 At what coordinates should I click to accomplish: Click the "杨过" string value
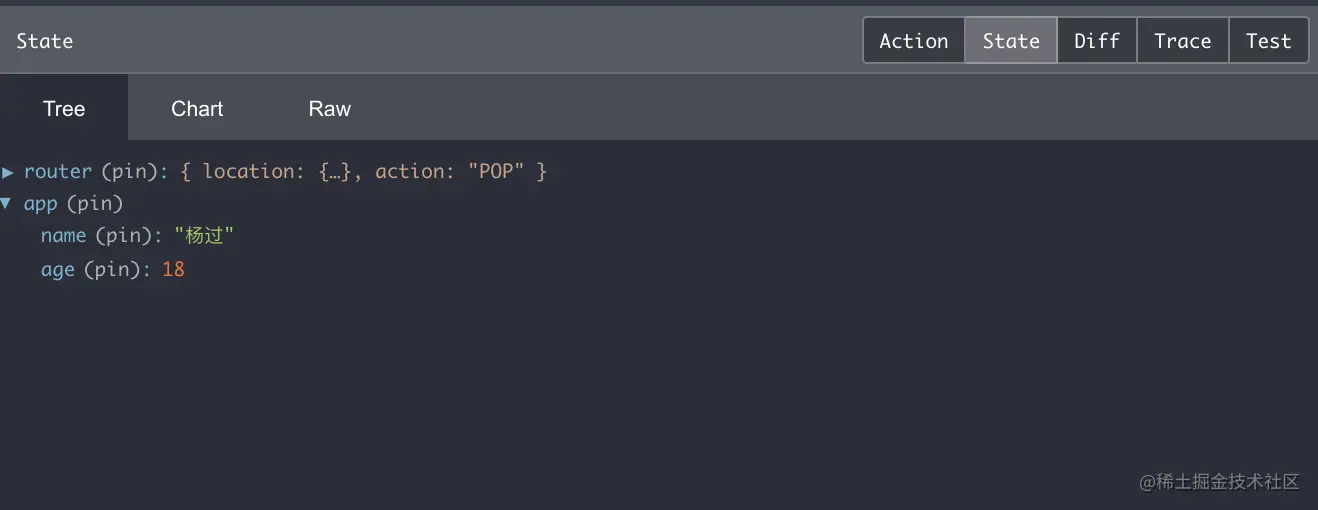point(204,236)
